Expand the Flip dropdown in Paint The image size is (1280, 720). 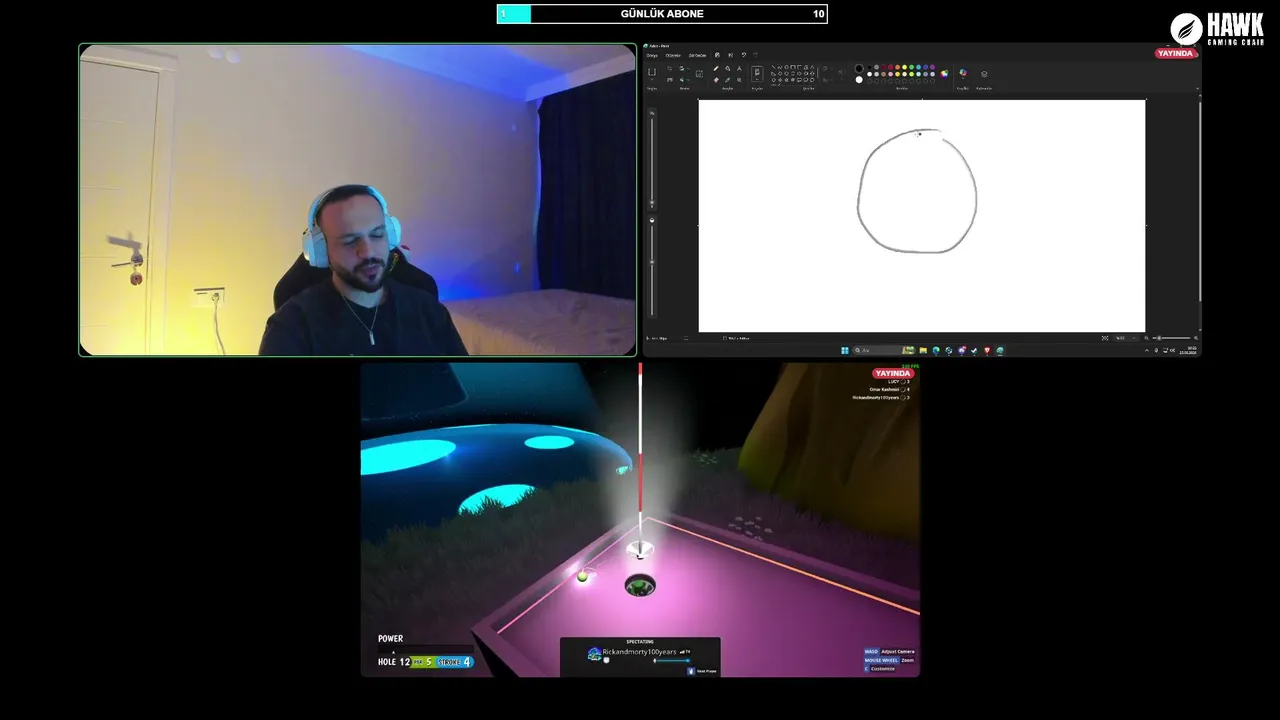point(688,80)
